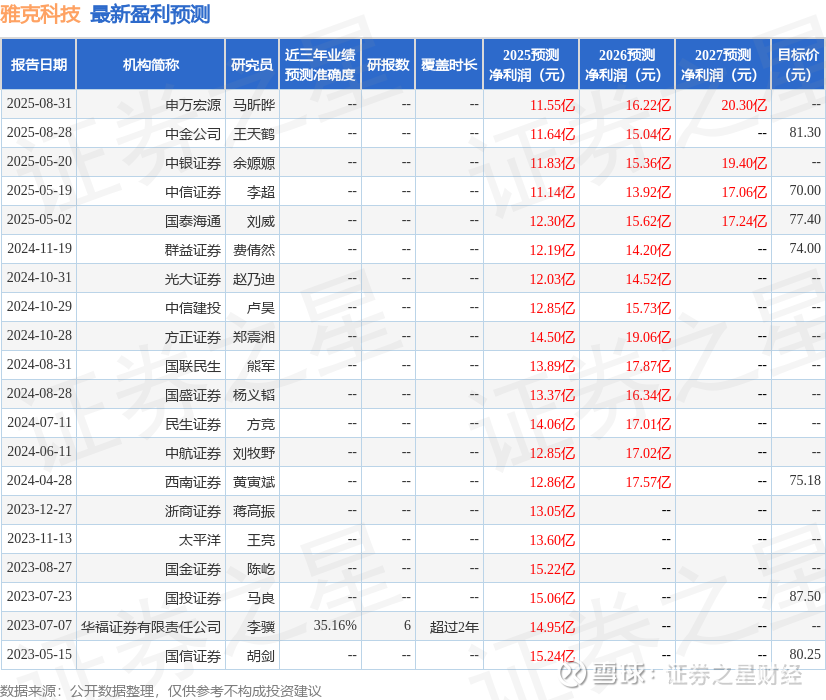Select the 研报数 column header
This screenshot has width=826, height=700.
(388, 64)
